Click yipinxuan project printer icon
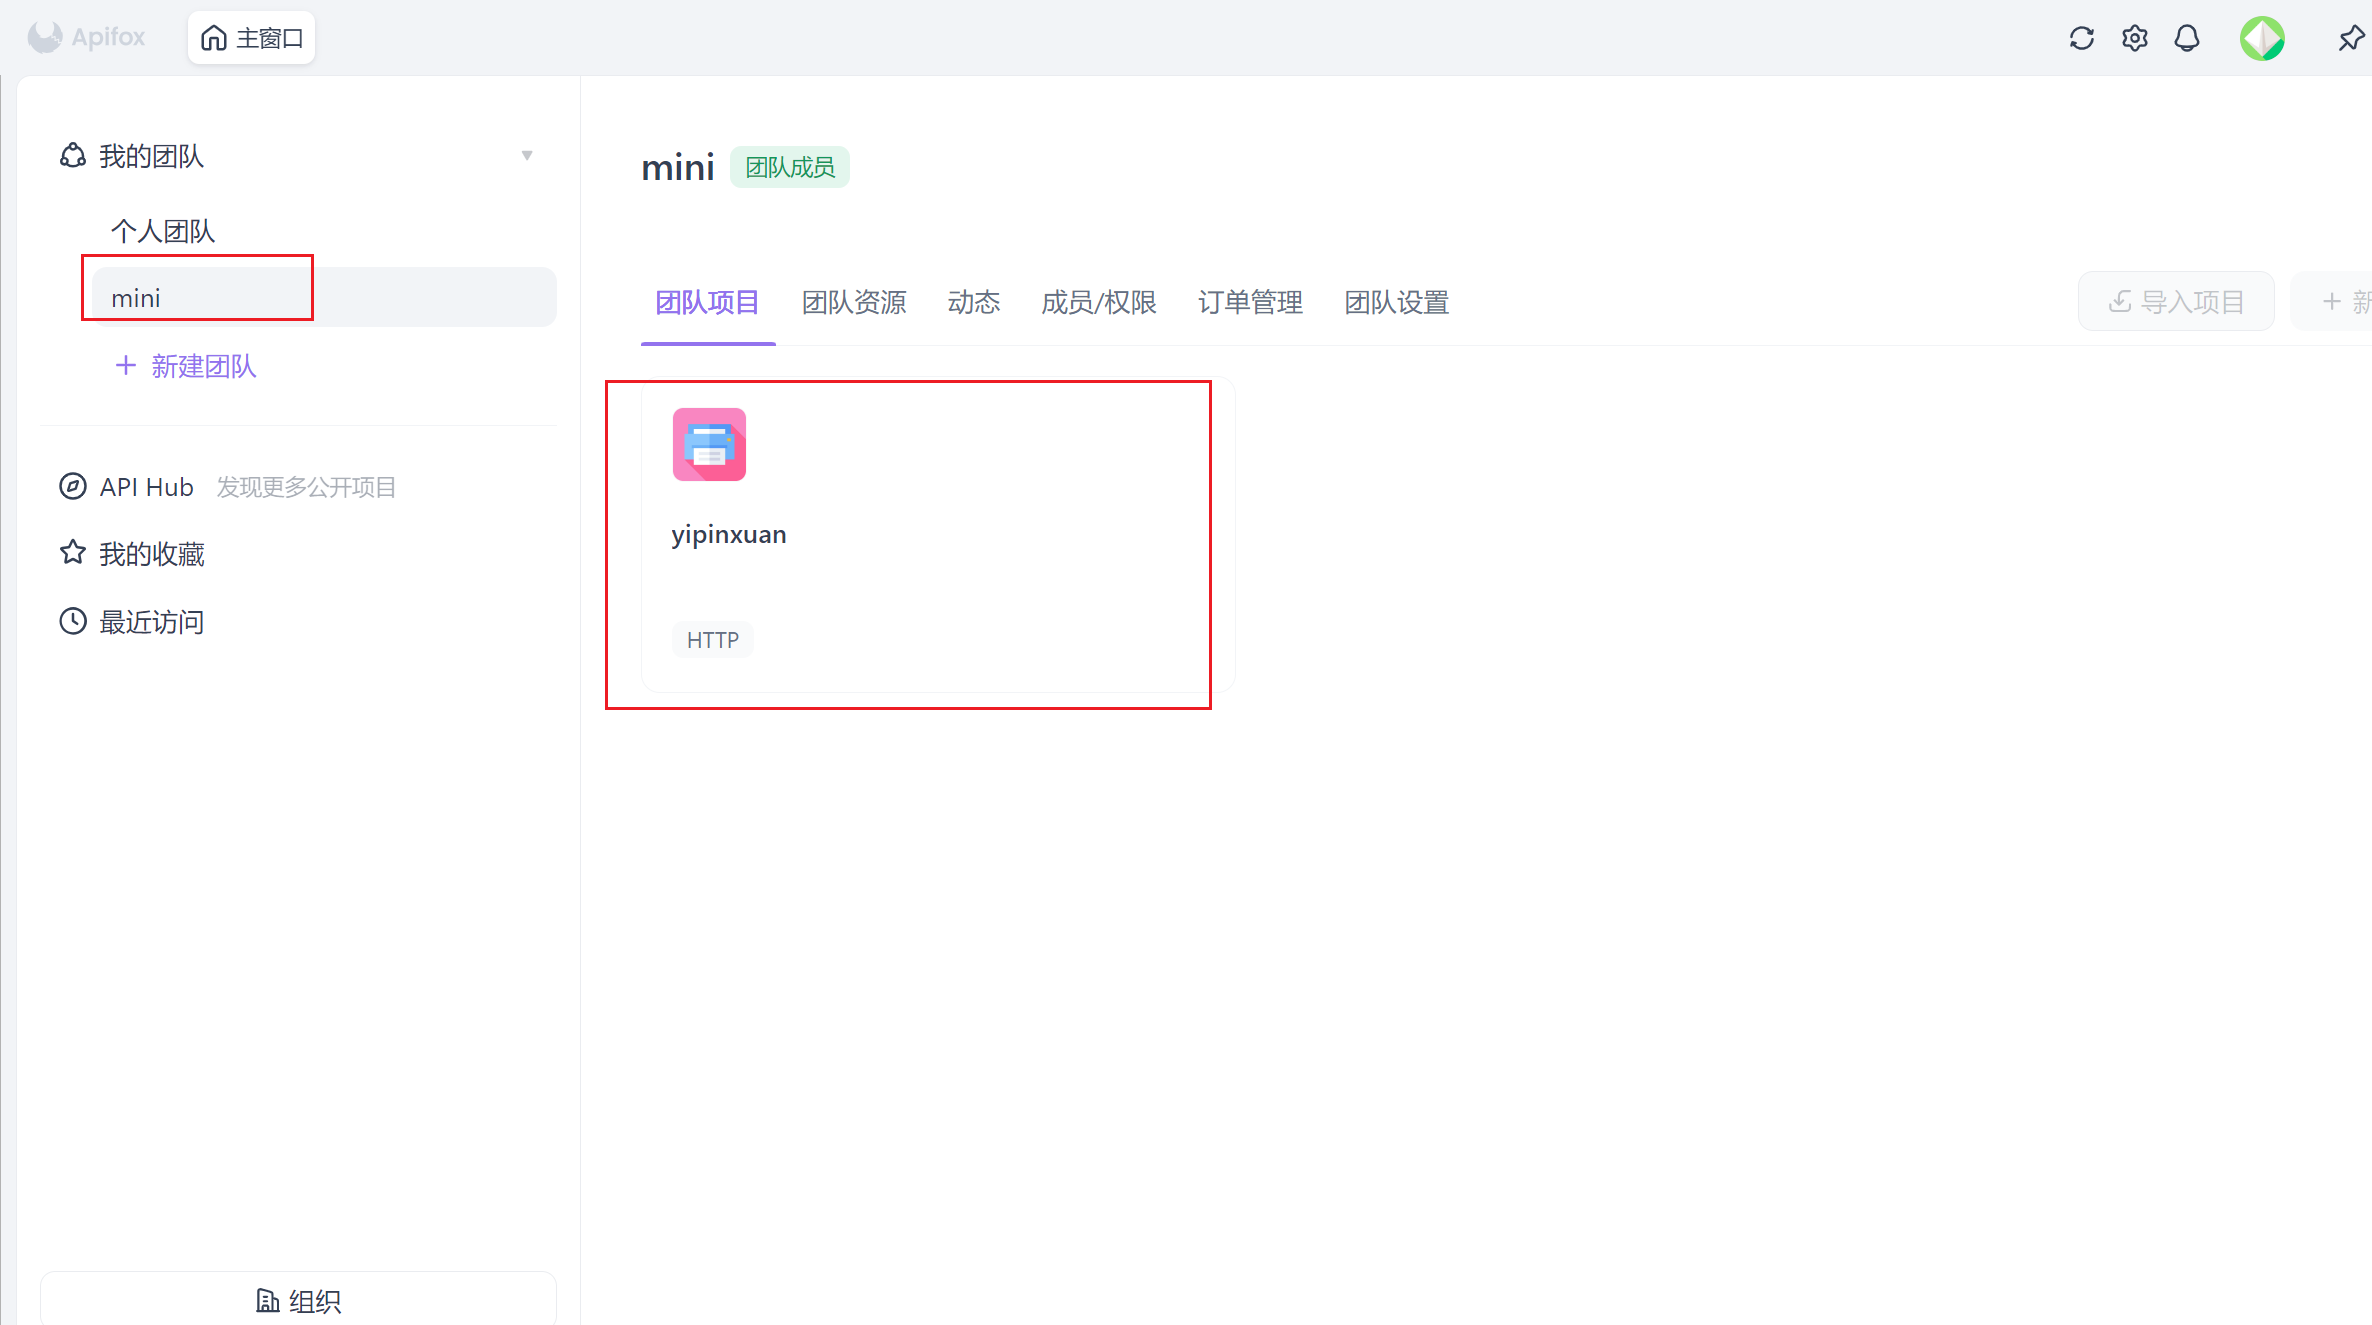Image resolution: width=2372 pixels, height=1325 pixels. click(709, 445)
